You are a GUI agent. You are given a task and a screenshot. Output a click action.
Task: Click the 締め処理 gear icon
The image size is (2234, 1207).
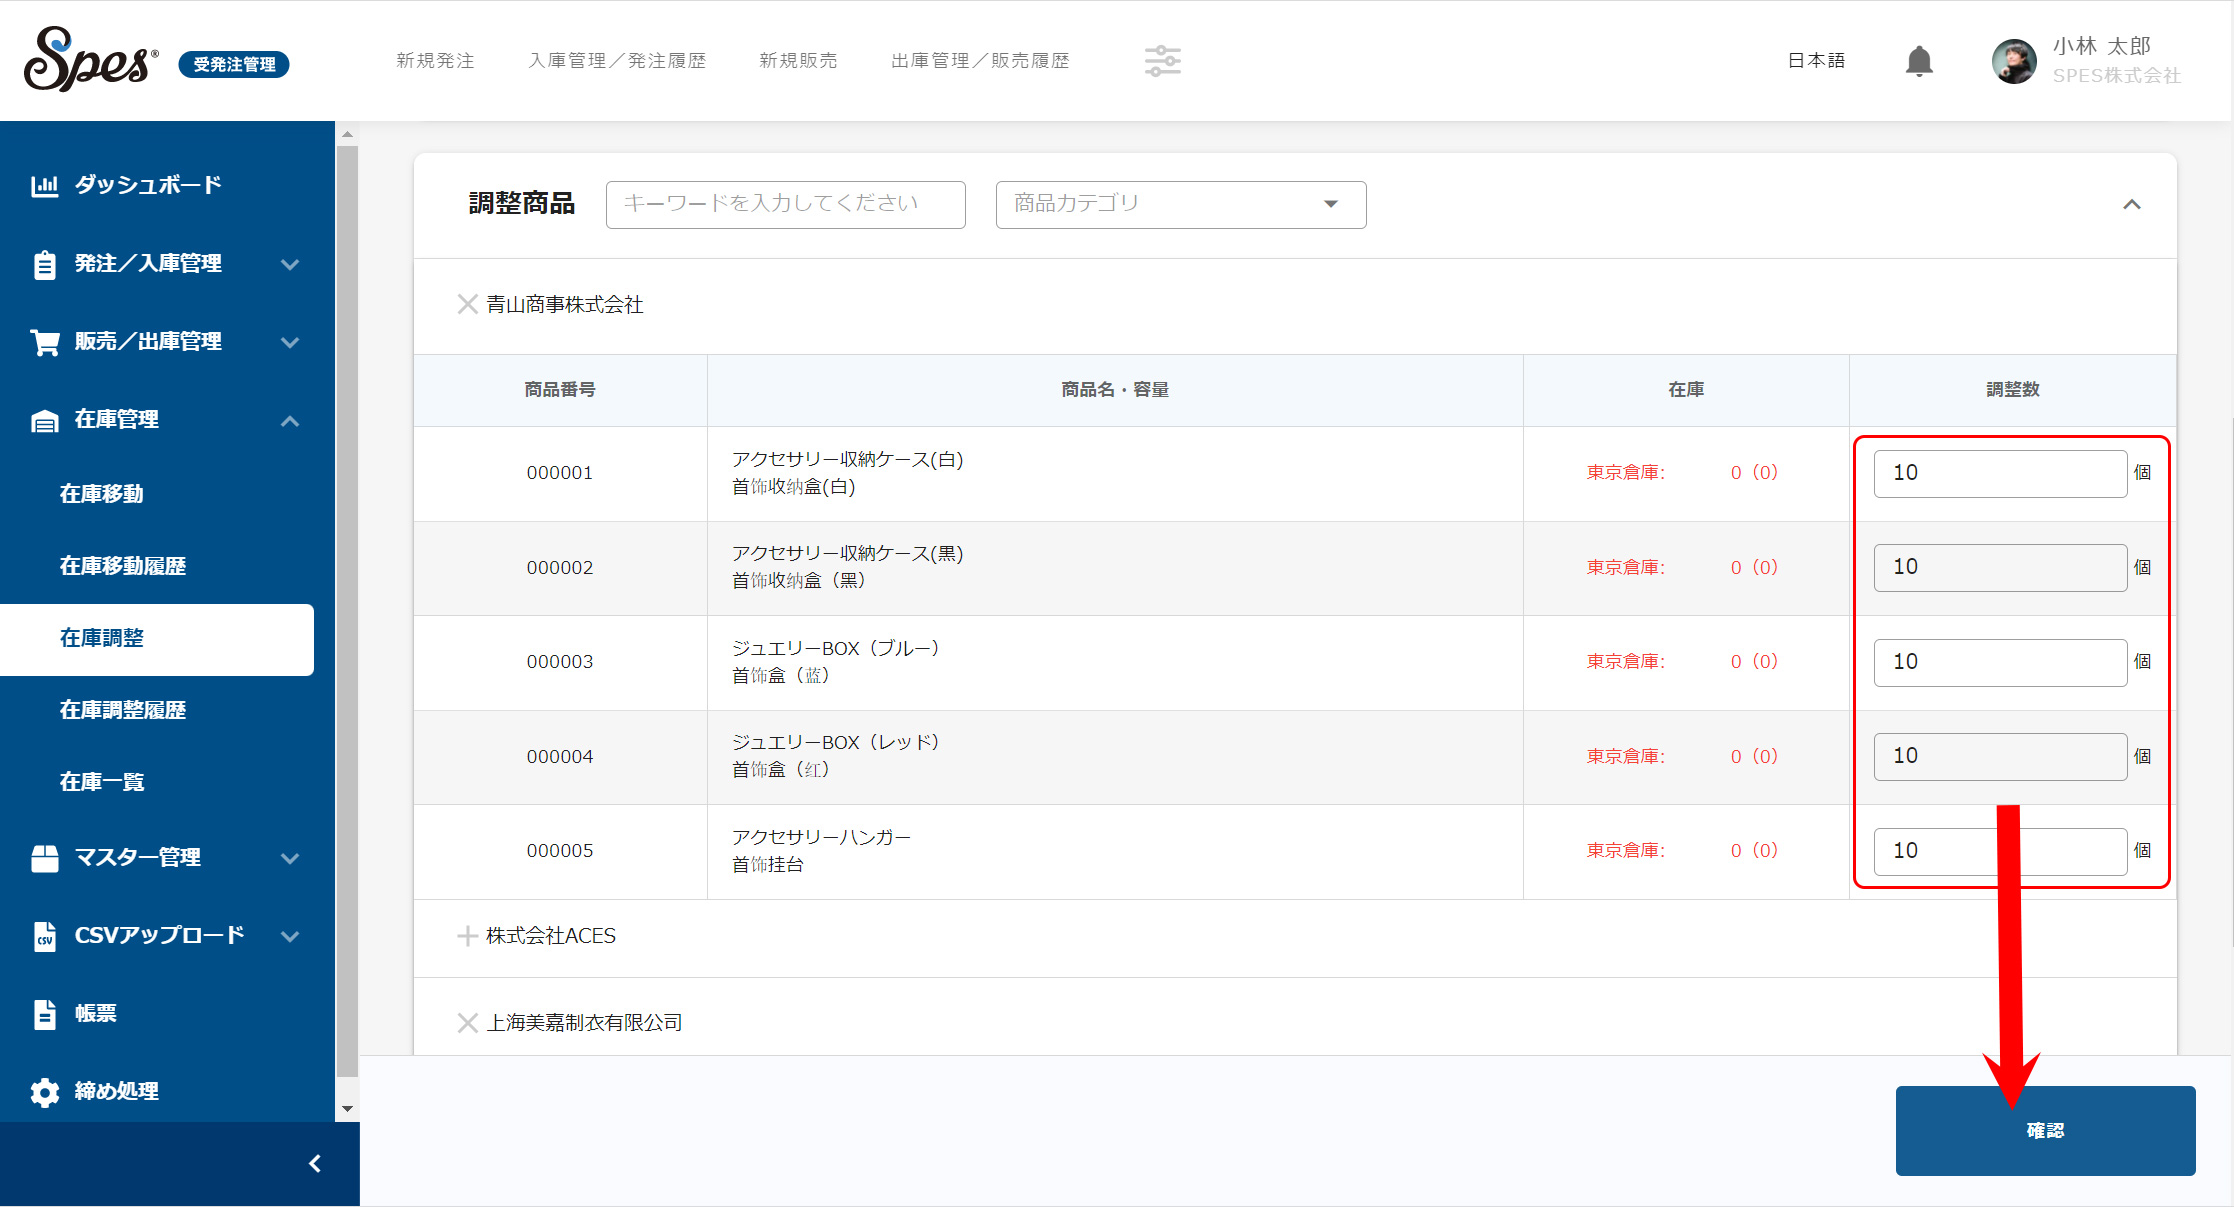pyautogui.click(x=45, y=1092)
